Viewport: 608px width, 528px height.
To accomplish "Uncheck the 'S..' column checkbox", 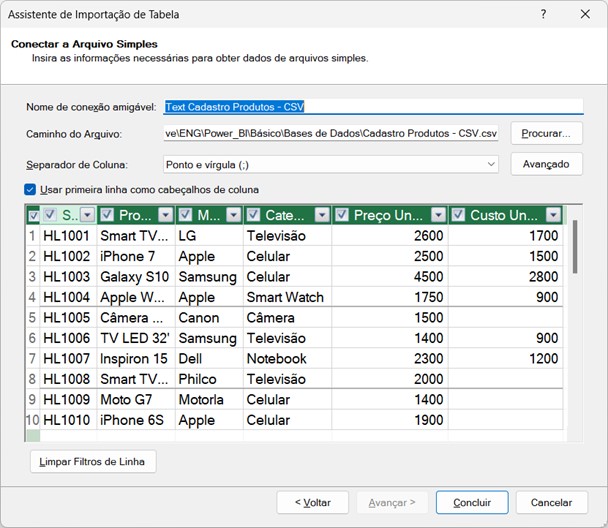I will 50,214.
